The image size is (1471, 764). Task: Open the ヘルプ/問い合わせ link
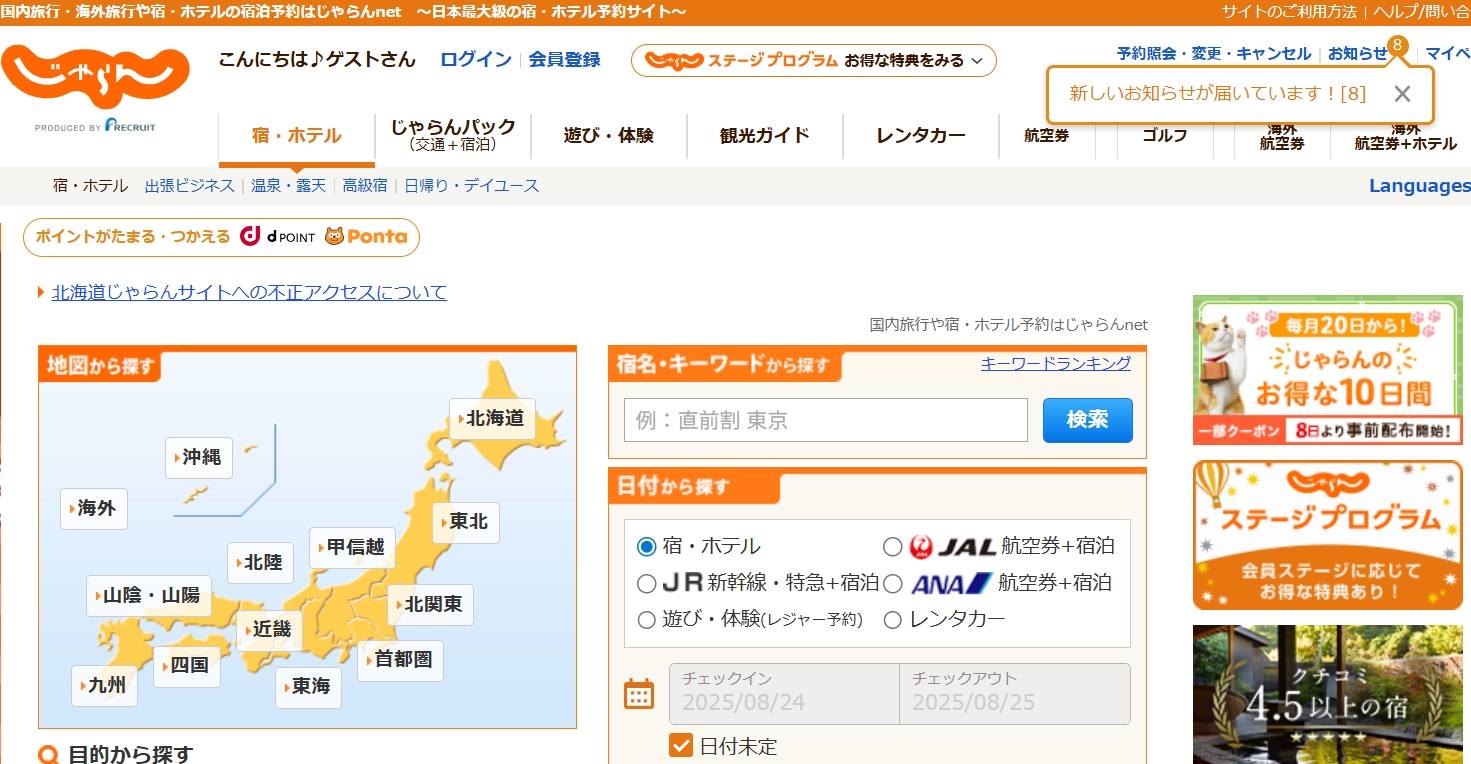coord(1421,12)
